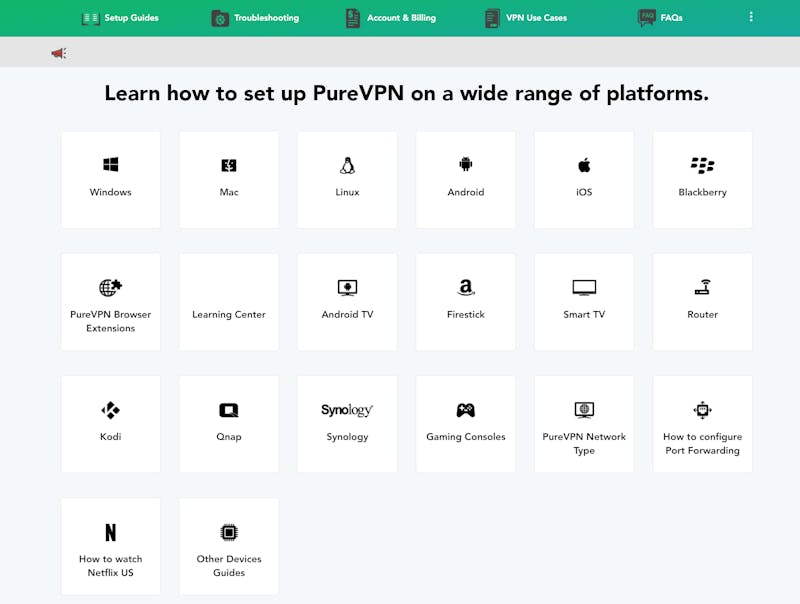The height and width of the screenshot is (604, 800).
Task: Open the PureVPN Network Type label
Action: click(584, 444)
